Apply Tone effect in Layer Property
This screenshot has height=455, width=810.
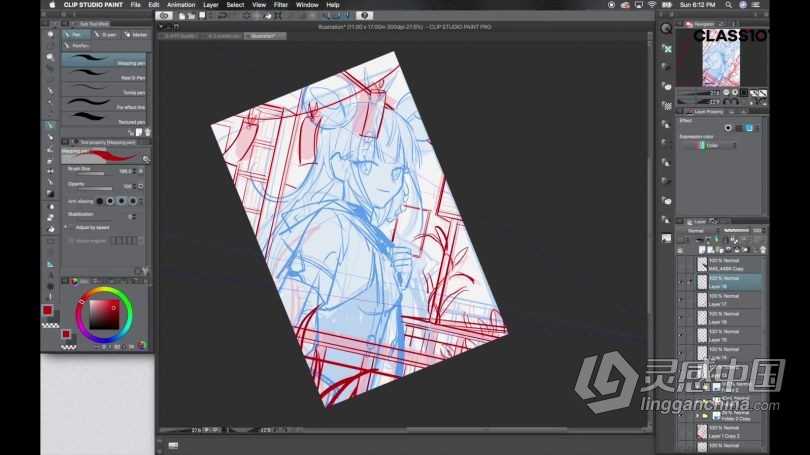[739, 128]
